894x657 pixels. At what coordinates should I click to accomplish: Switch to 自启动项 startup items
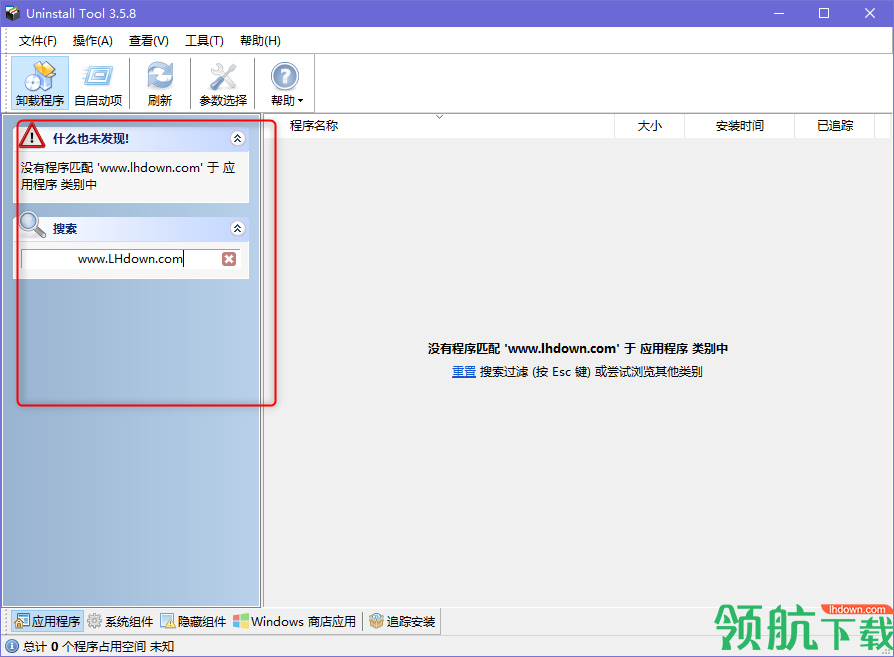(x=98, y=83)
